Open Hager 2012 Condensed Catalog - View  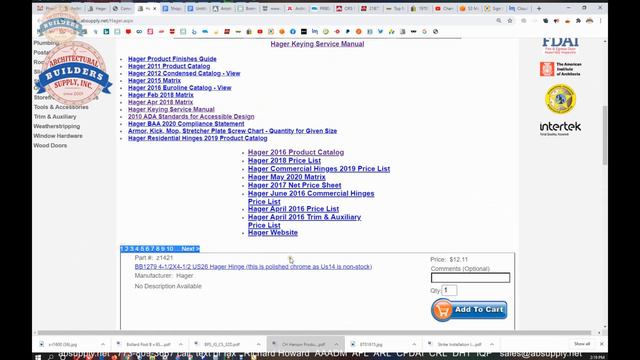point(184,73)
